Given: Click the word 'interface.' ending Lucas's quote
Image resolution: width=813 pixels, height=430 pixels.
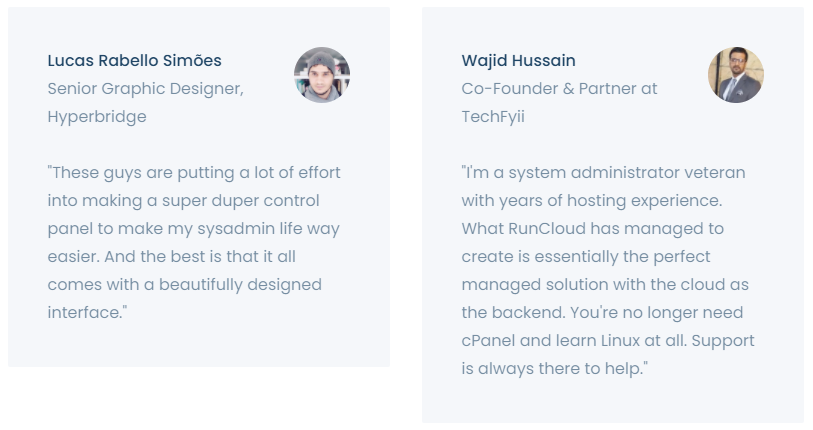Looking at the screenshot, I should pos(87,313).
